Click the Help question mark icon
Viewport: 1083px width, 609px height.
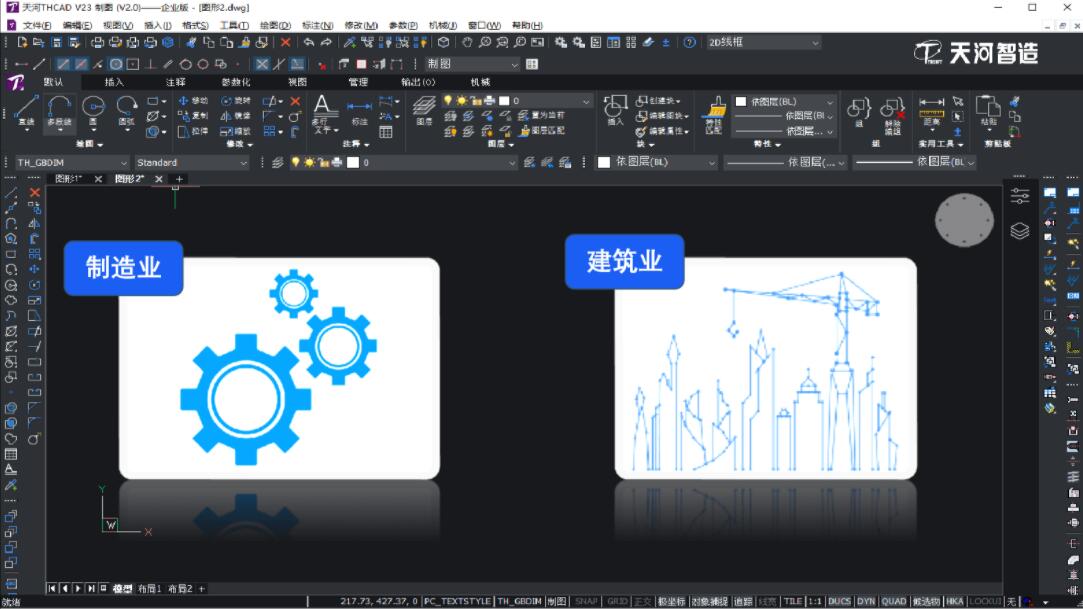pyautogui.click(x=689, y=43)
